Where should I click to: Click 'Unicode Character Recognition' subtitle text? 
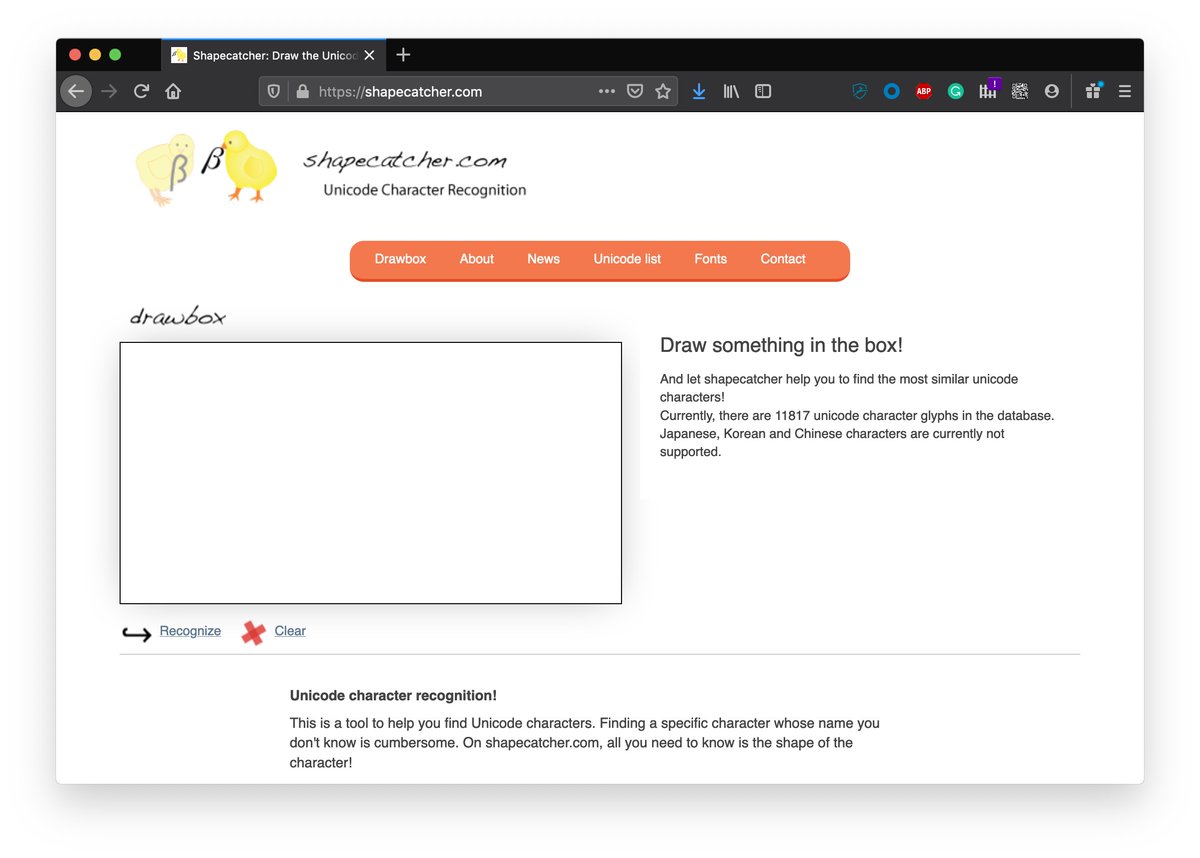pyautogui.click(x=425, y=190)
